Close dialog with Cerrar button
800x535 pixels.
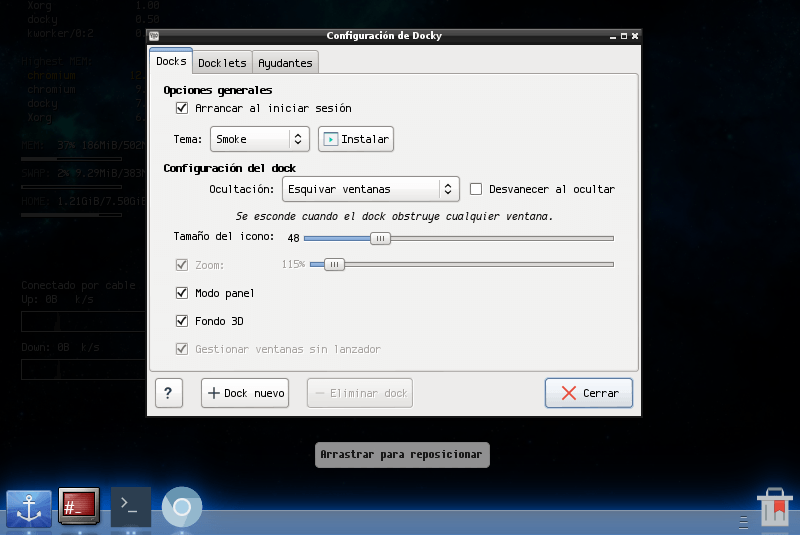pyautogui.click(x=589, y=393)
